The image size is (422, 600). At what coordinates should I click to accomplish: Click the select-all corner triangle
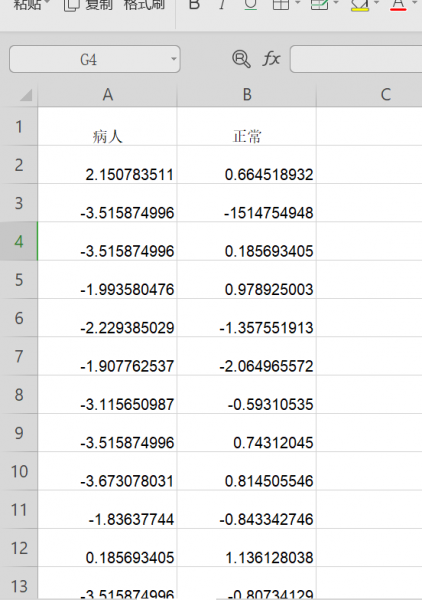pos(25,95)
